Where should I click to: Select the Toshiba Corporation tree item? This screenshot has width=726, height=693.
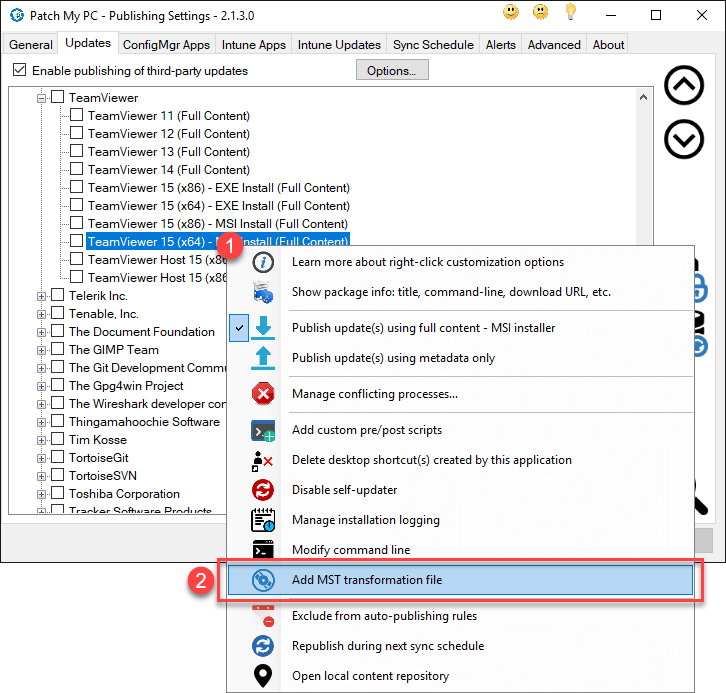tap(124, 494)
